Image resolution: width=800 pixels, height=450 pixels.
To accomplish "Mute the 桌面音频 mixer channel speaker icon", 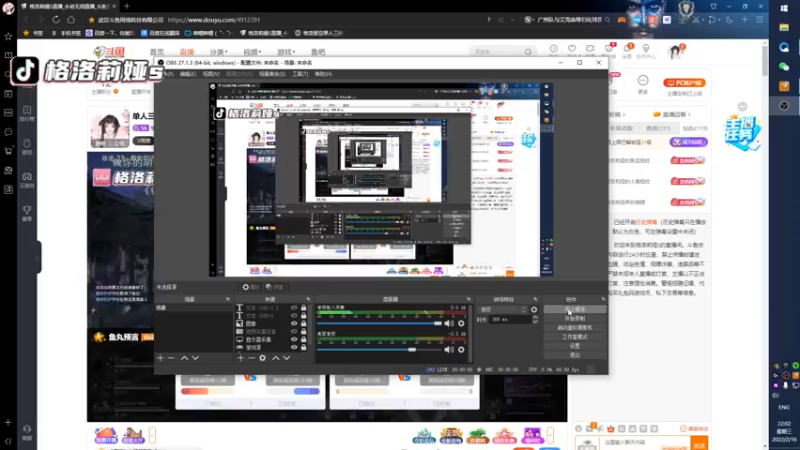I will point(448,349).
